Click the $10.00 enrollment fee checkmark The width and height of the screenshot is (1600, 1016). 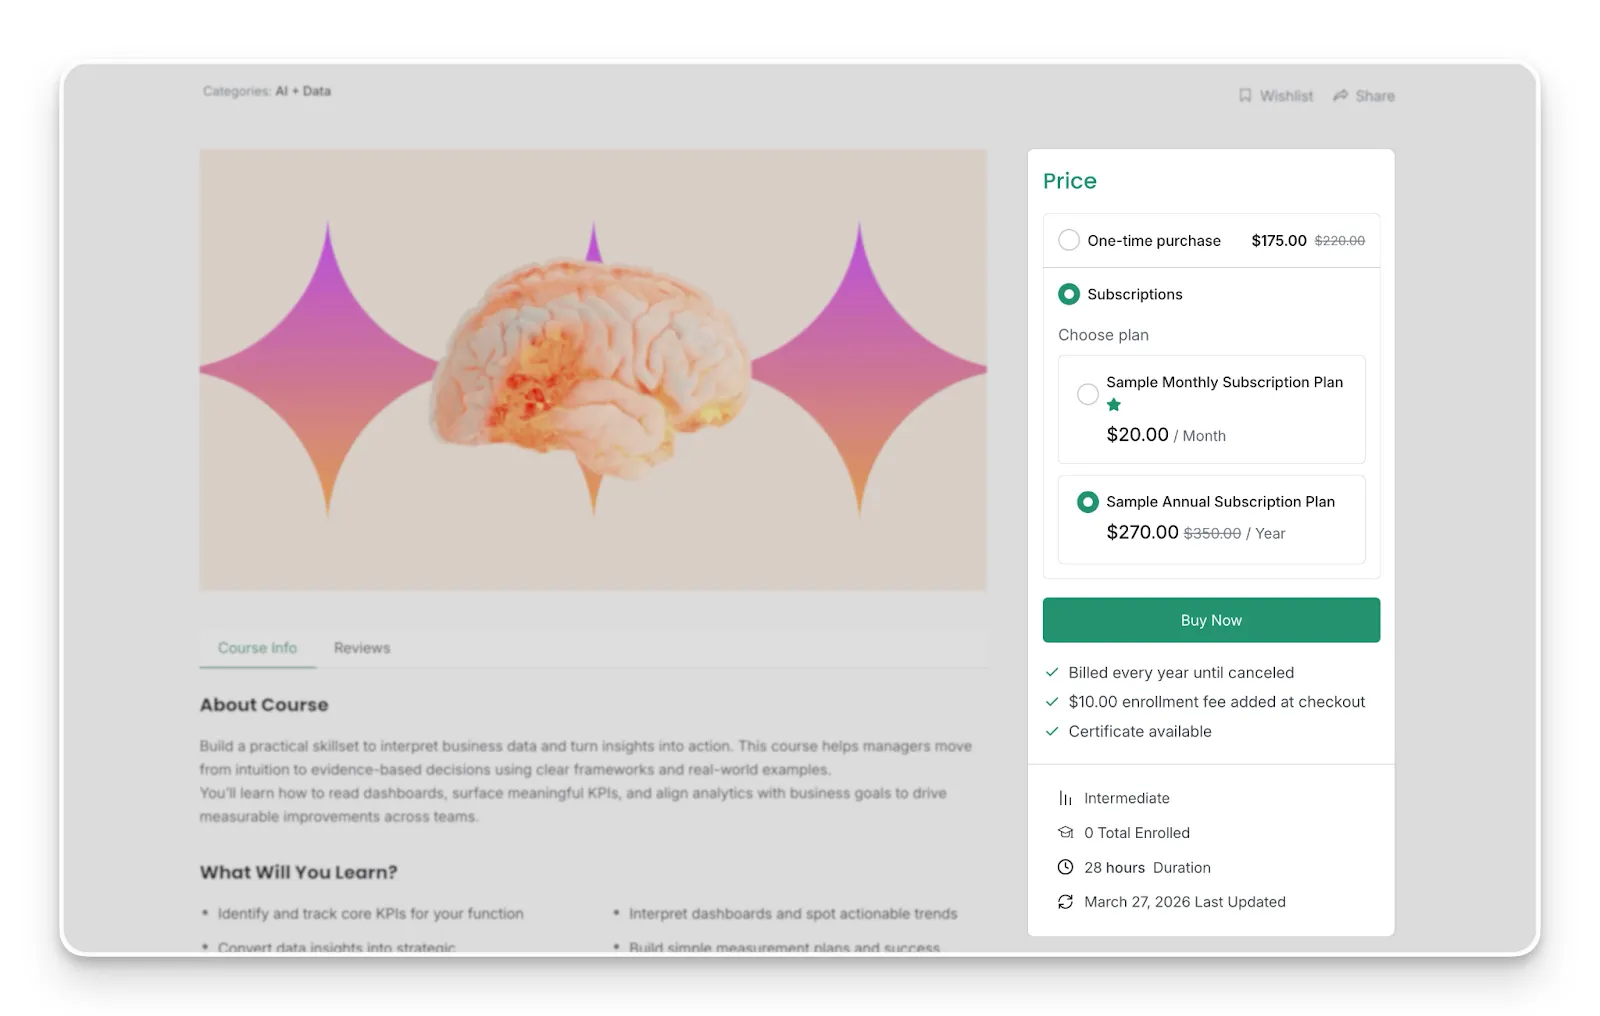(1052, 702)
